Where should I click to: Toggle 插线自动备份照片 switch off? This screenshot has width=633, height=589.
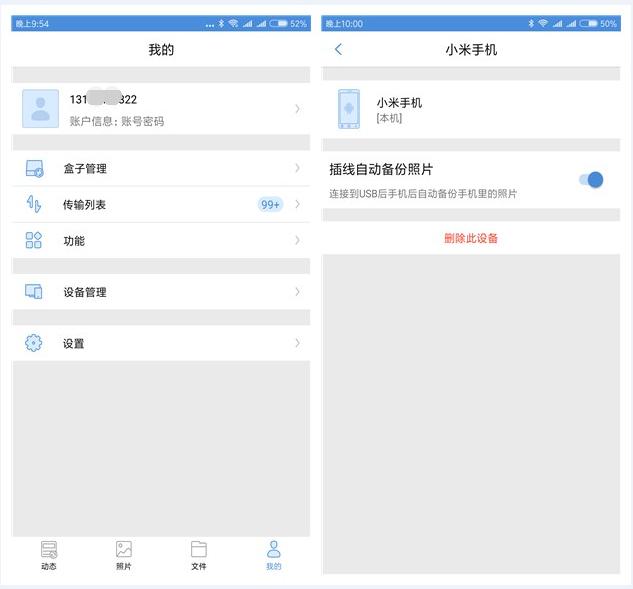(591, 180)
